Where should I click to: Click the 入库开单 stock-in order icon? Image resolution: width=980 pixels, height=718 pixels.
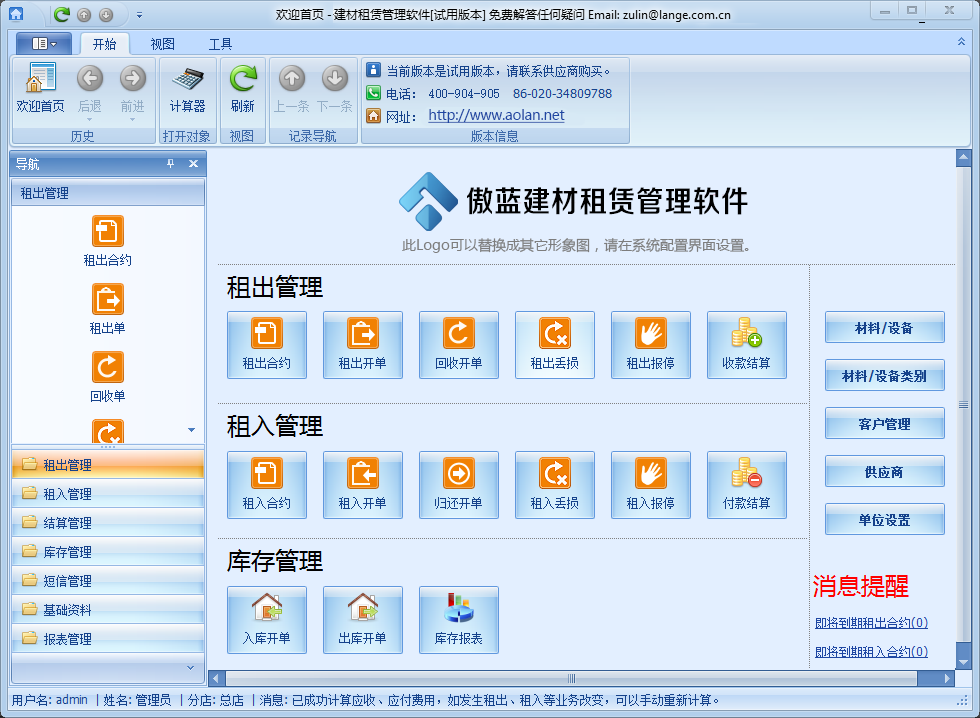coord(267,619)
